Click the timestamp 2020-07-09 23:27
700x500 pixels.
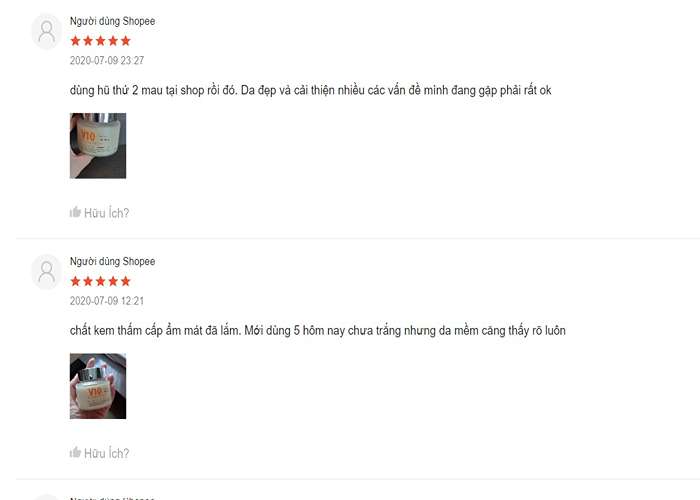[107, 60]
